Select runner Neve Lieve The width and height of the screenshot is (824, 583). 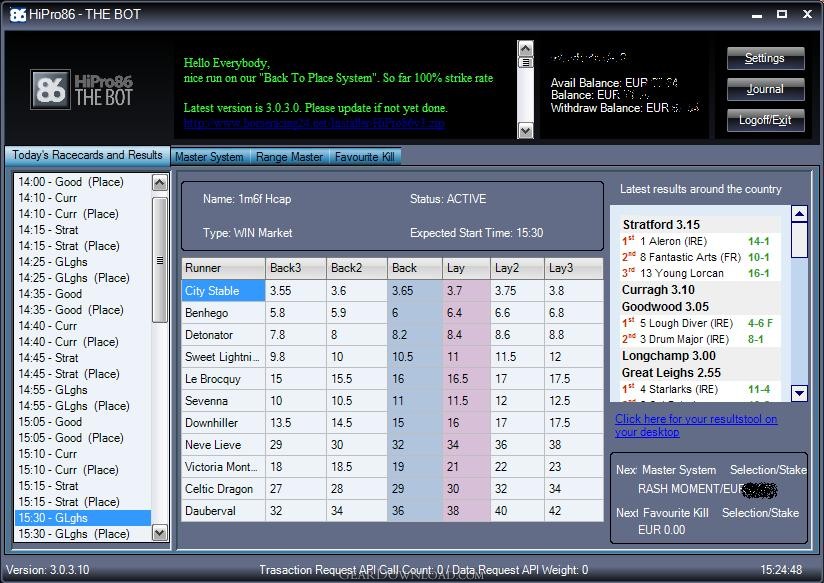[223, 445]
